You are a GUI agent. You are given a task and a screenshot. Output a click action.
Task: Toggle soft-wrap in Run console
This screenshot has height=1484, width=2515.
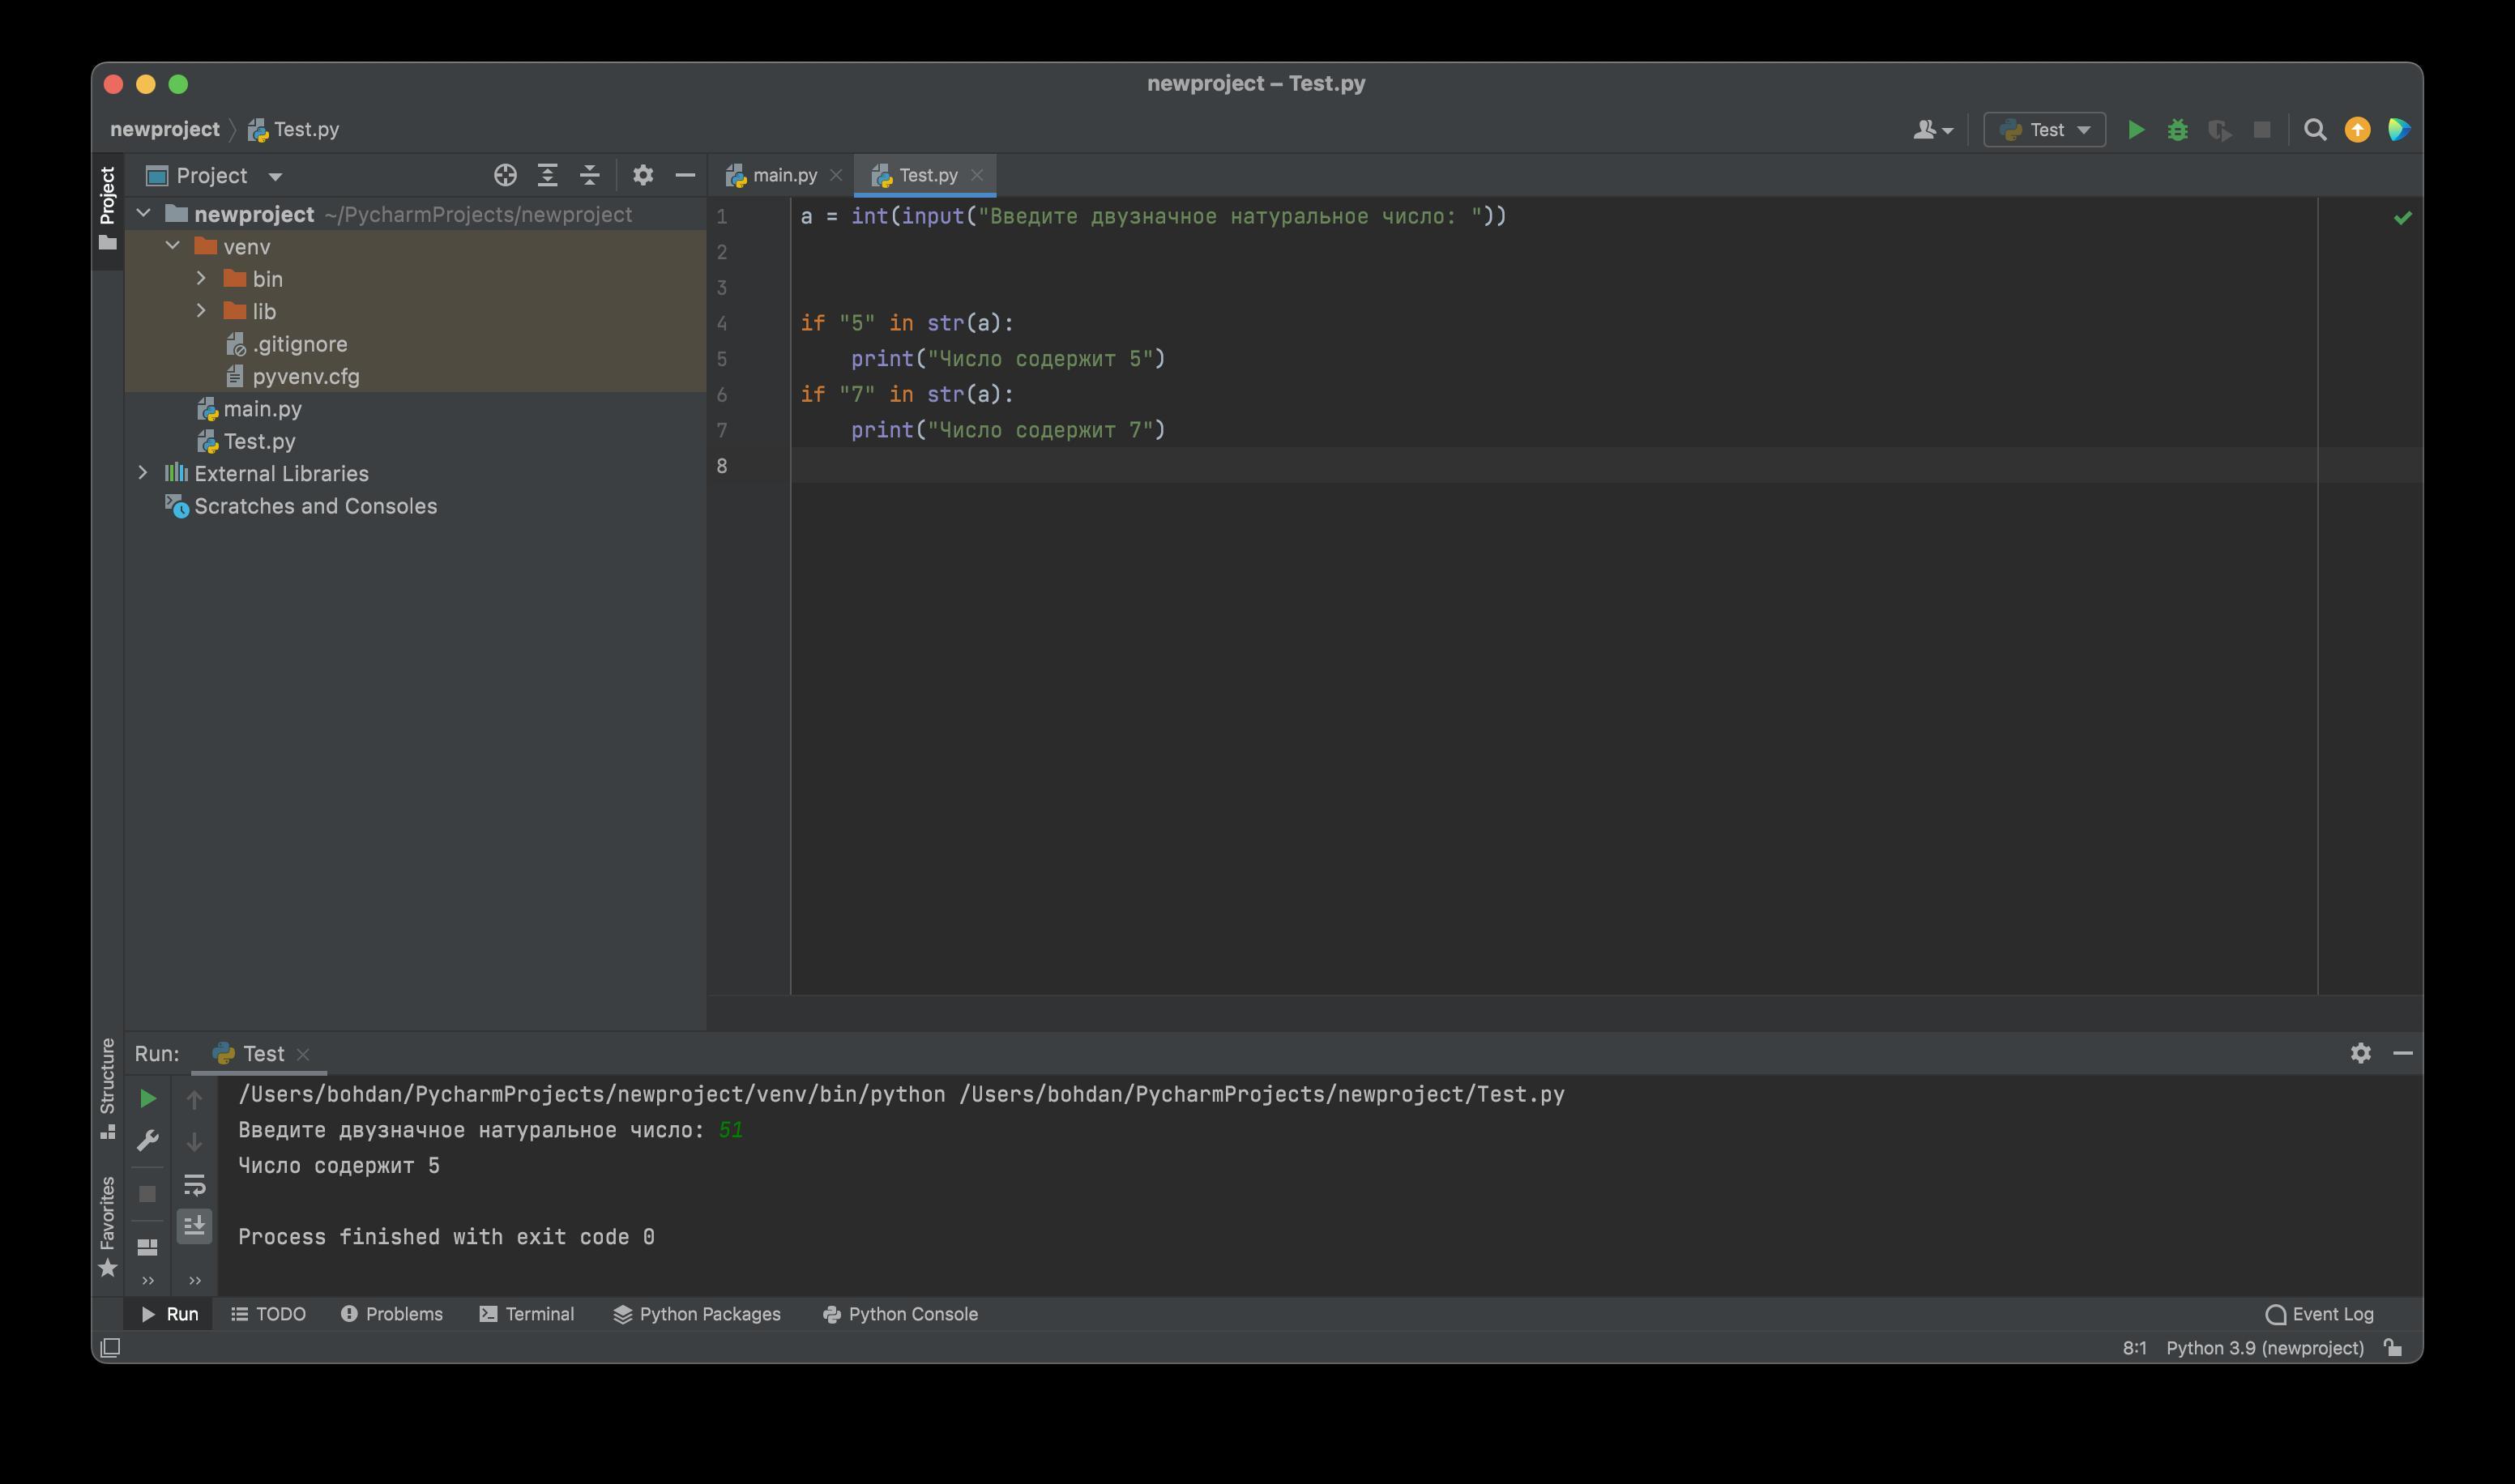tap(194, 1185)
